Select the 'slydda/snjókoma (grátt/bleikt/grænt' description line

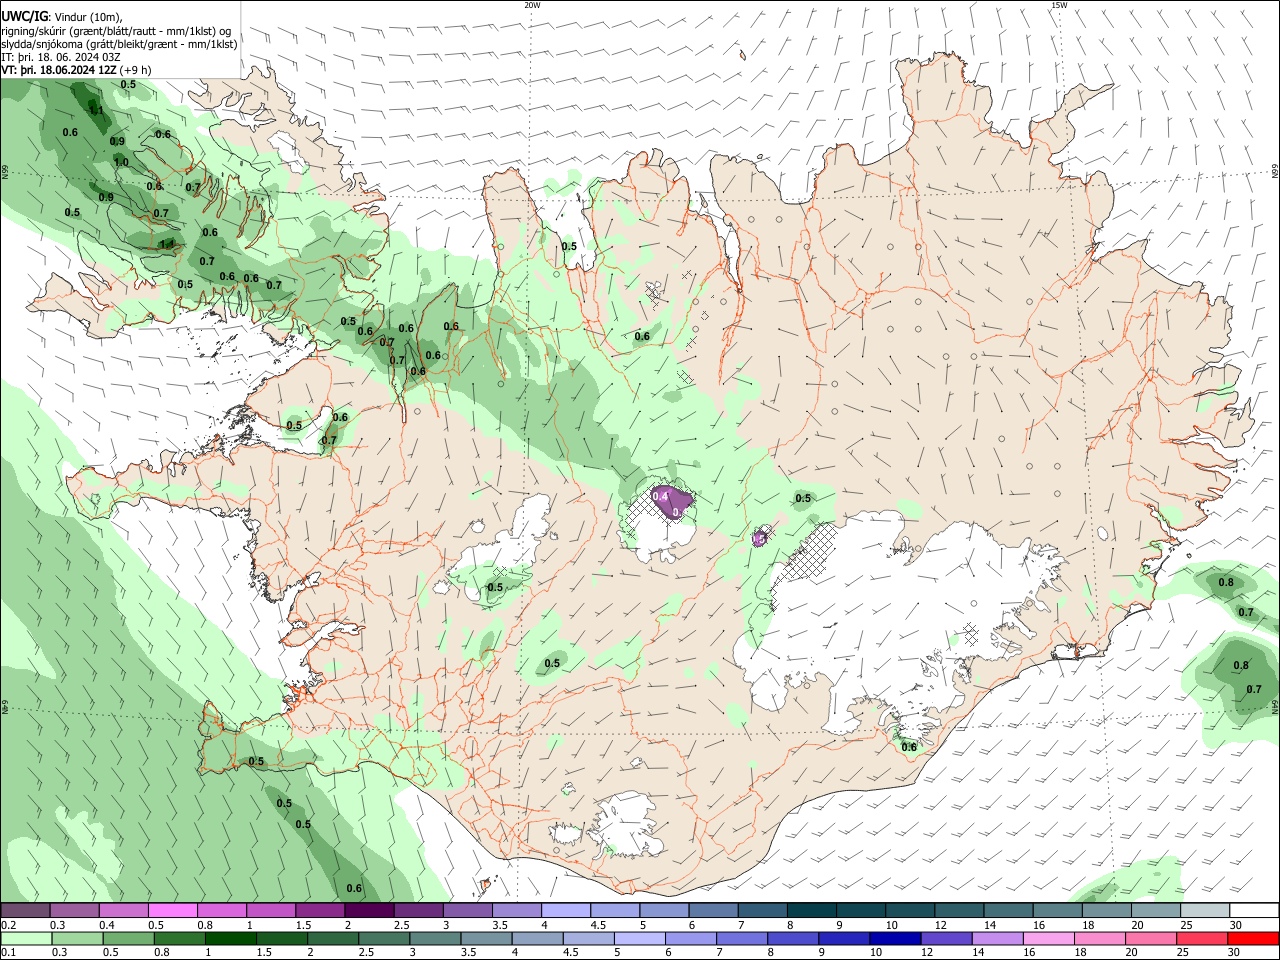(119, 44)
